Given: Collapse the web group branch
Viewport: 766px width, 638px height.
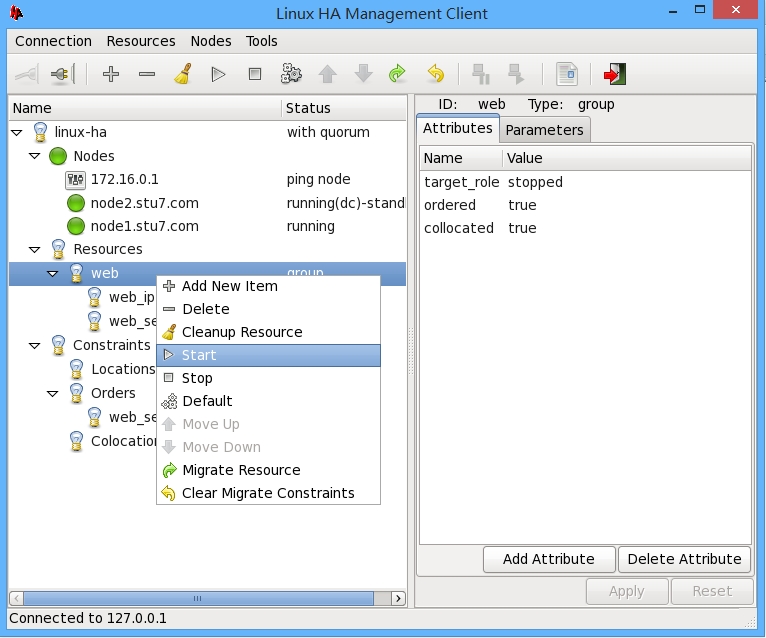Looking at the screenshot, I should 52,274.
